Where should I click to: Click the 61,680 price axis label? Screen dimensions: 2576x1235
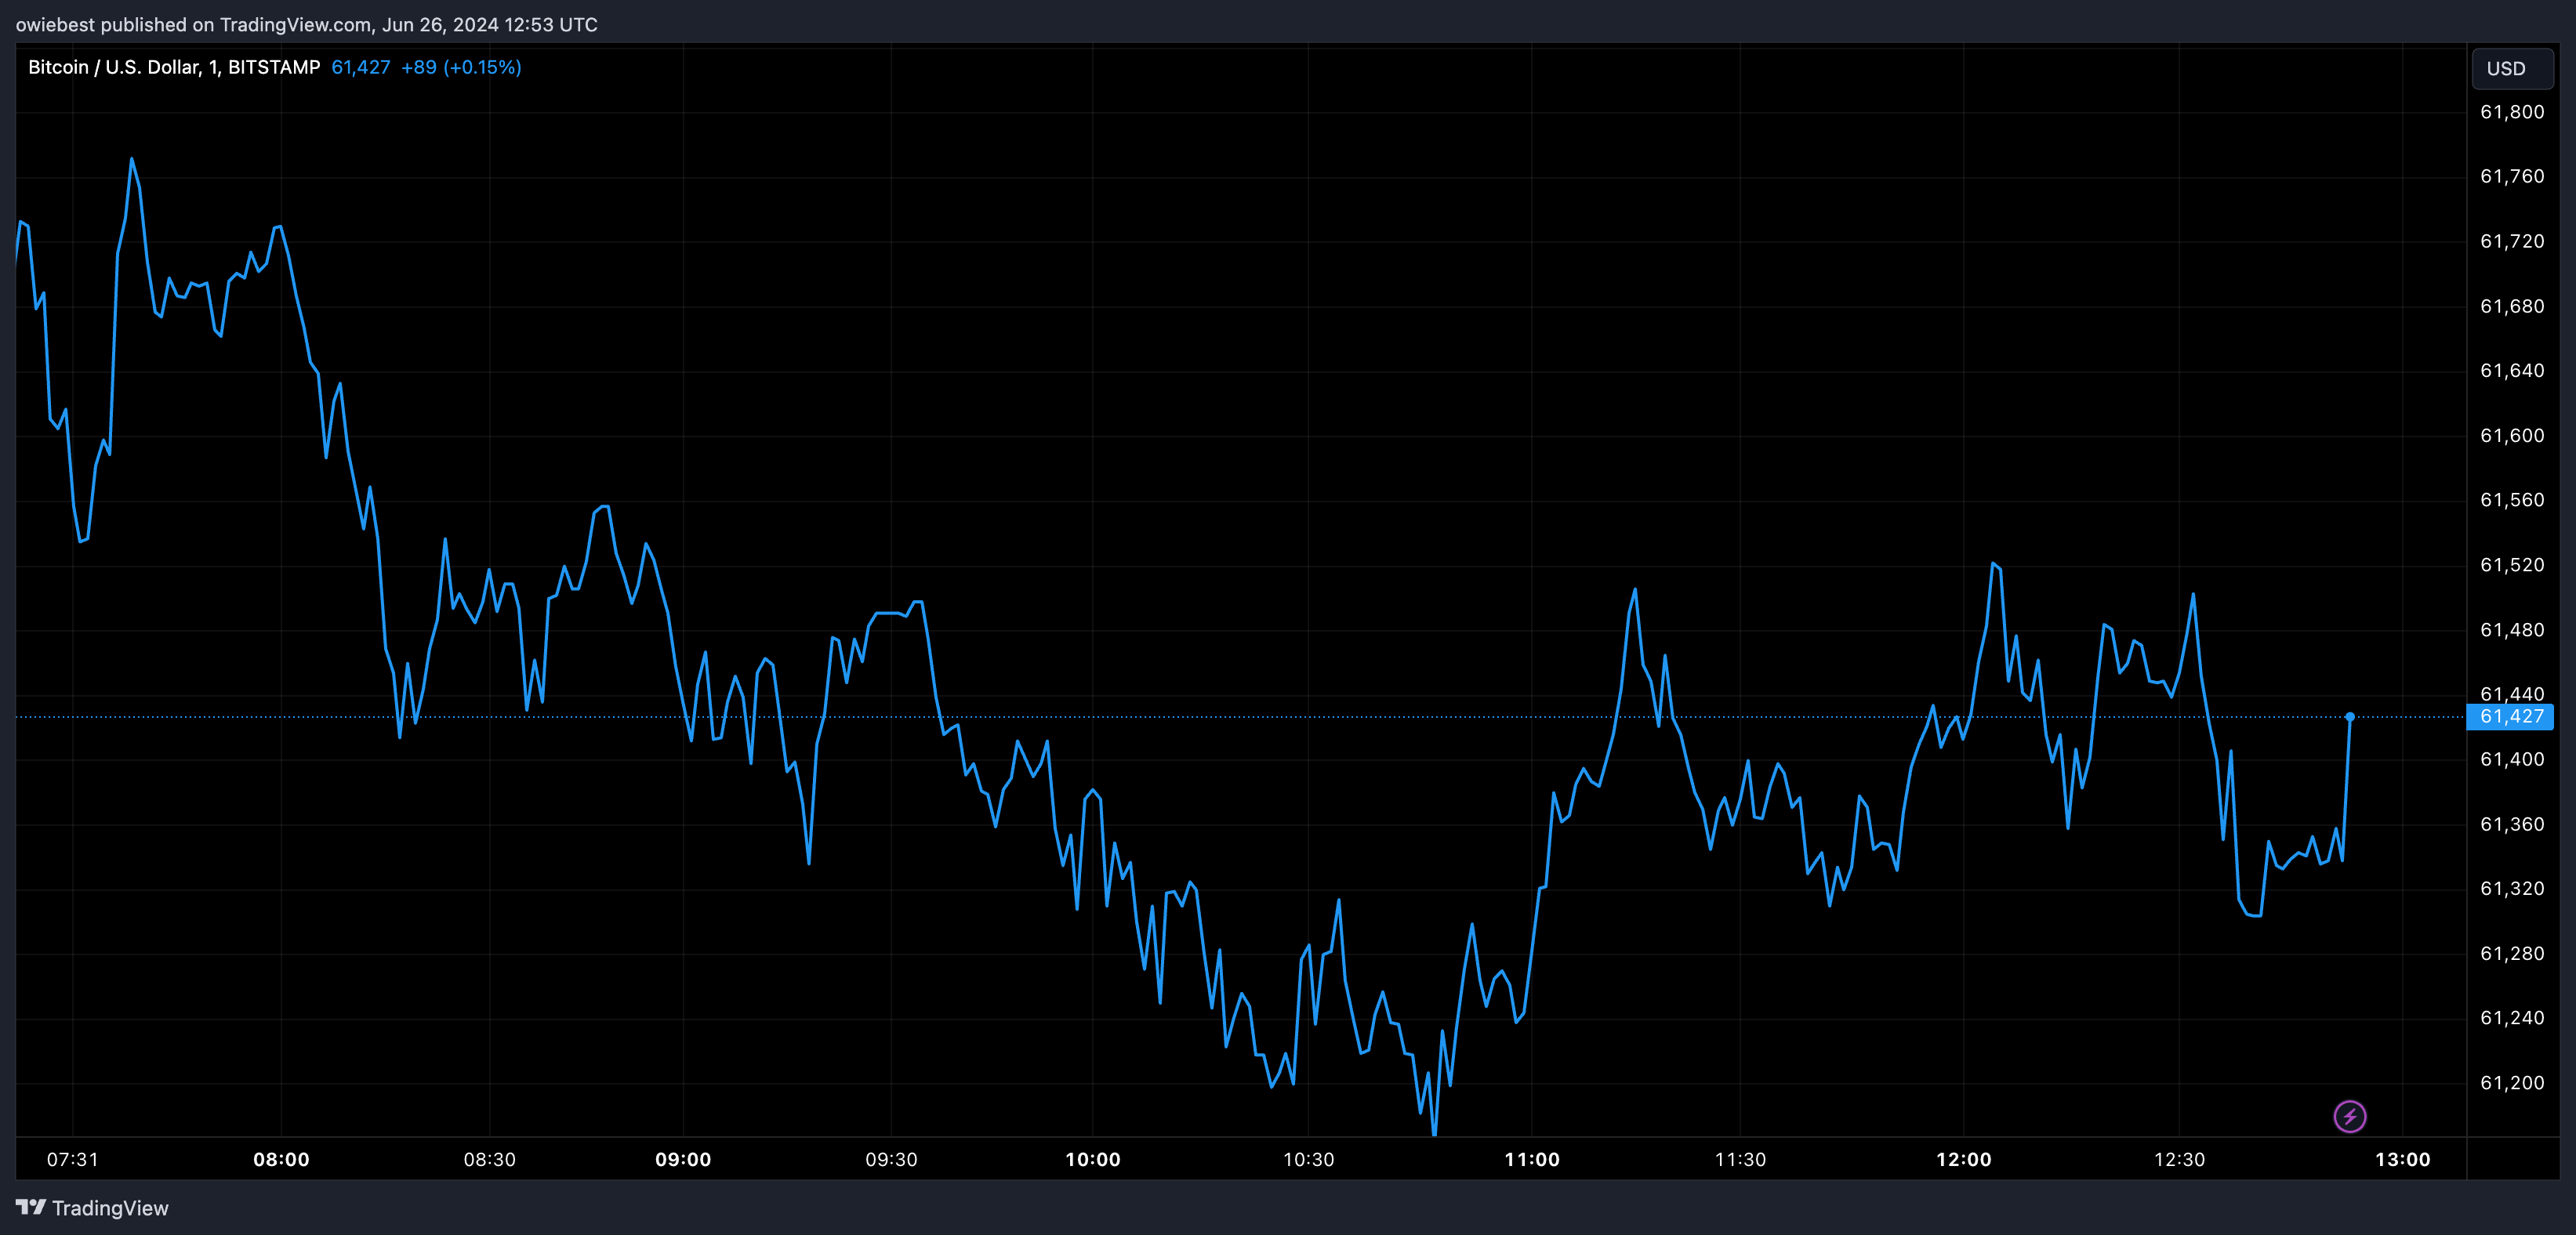(2512, 306)
